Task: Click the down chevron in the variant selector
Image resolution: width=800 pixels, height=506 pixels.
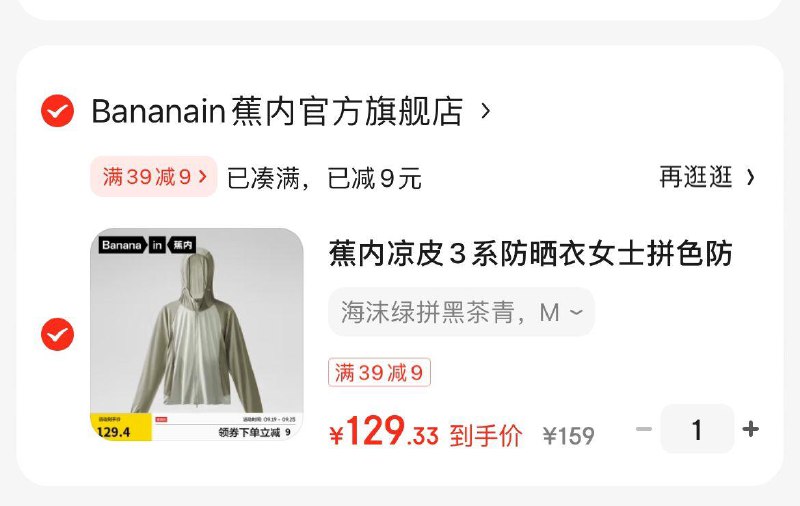Action: tap(576, 312)
